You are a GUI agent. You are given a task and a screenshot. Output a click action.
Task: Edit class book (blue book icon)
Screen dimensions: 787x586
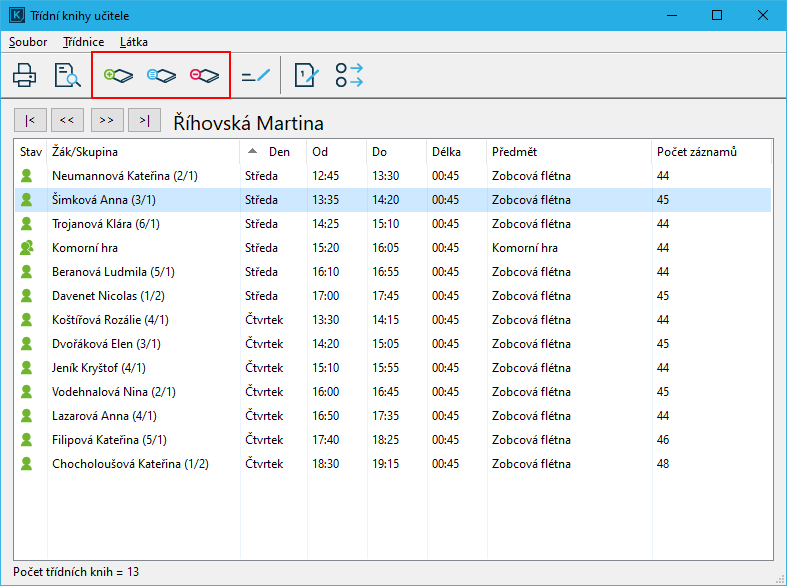pyautogui.click(x=161, y=75)
